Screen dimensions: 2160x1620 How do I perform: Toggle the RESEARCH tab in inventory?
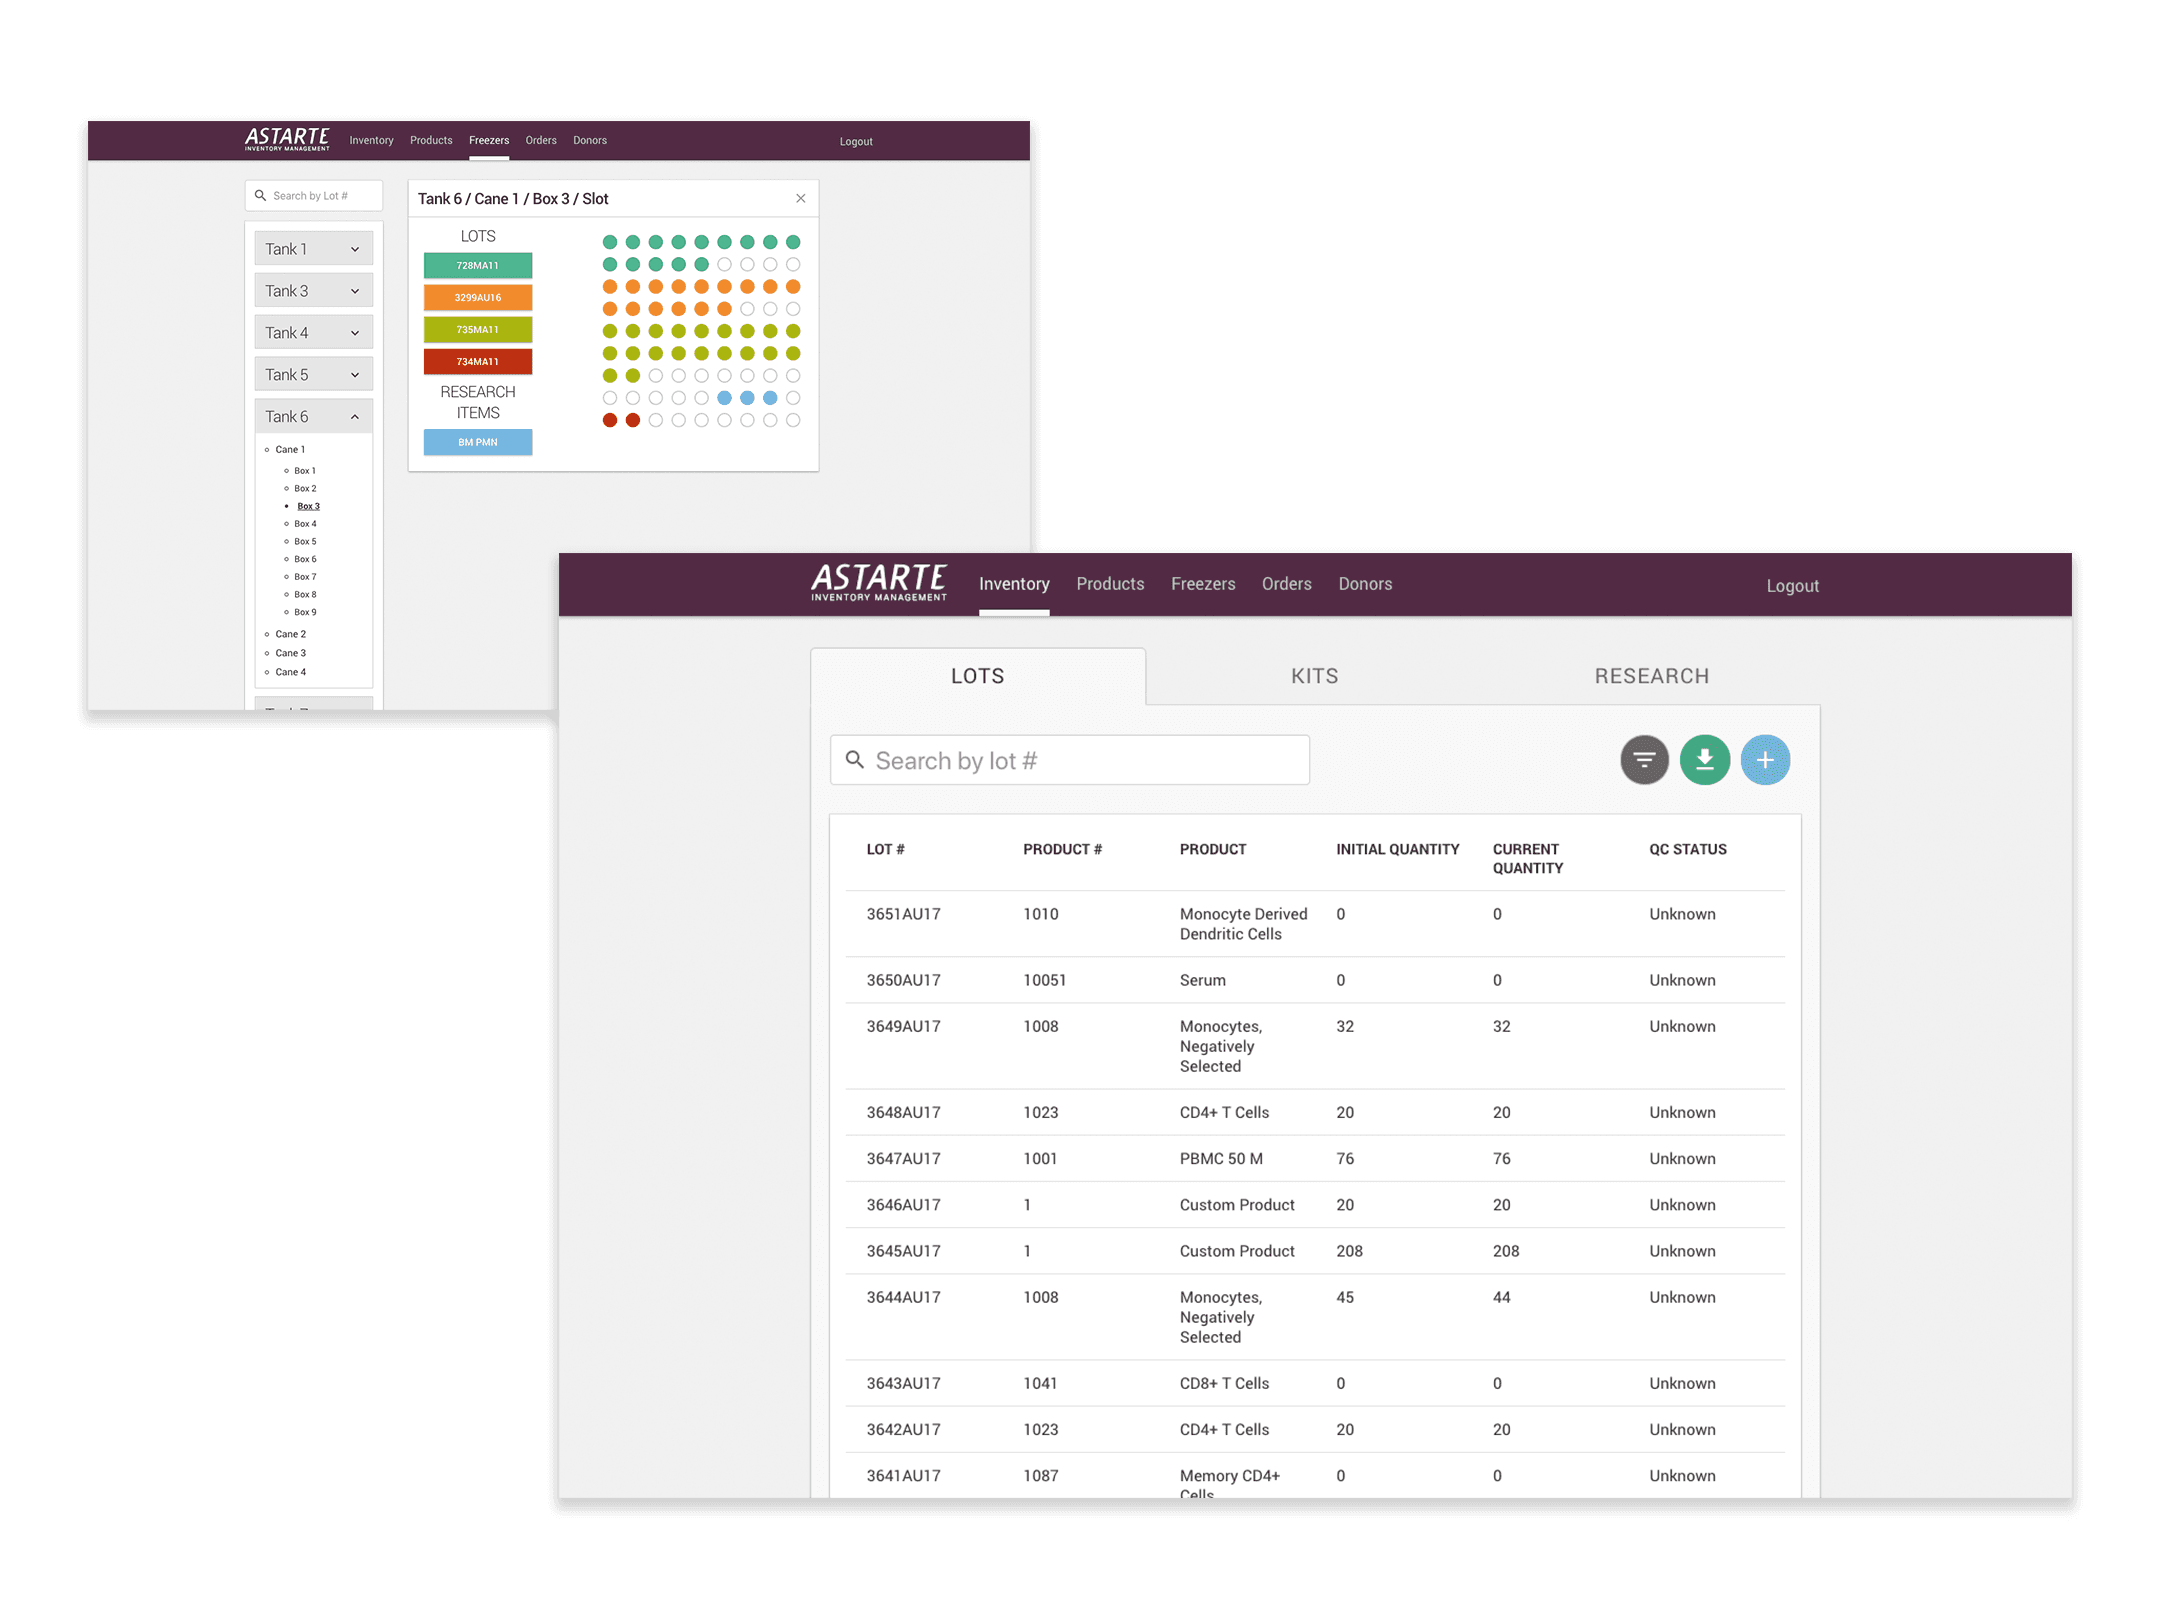(x=1651, y=676)
